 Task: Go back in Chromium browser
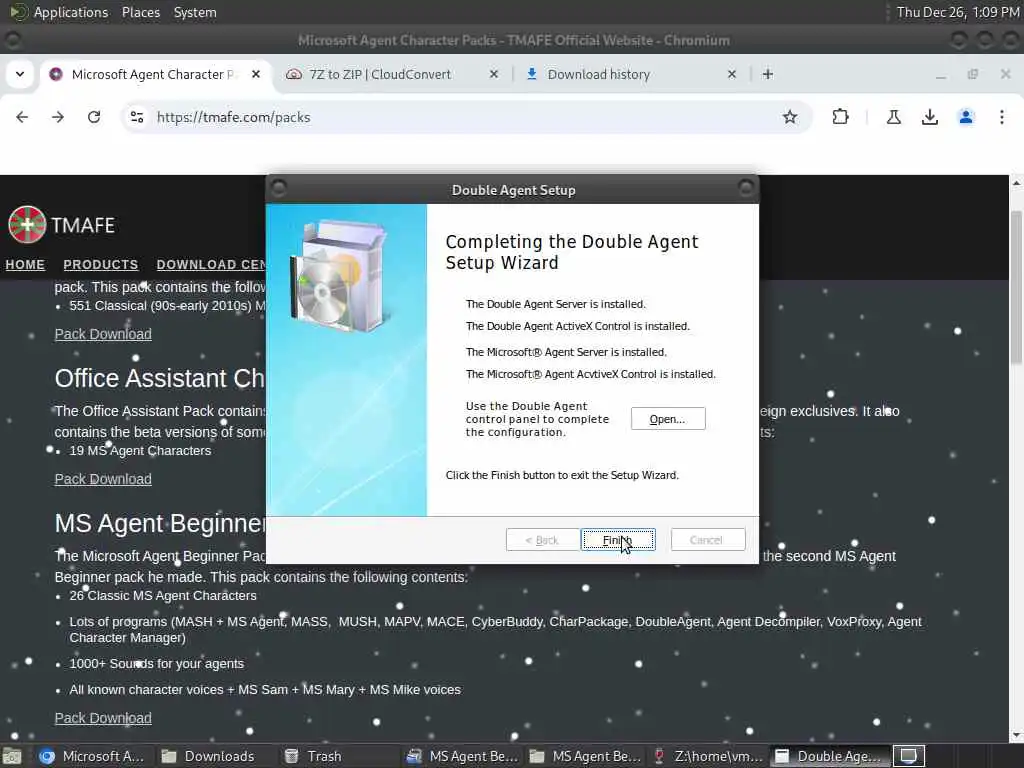click(22, 117)
